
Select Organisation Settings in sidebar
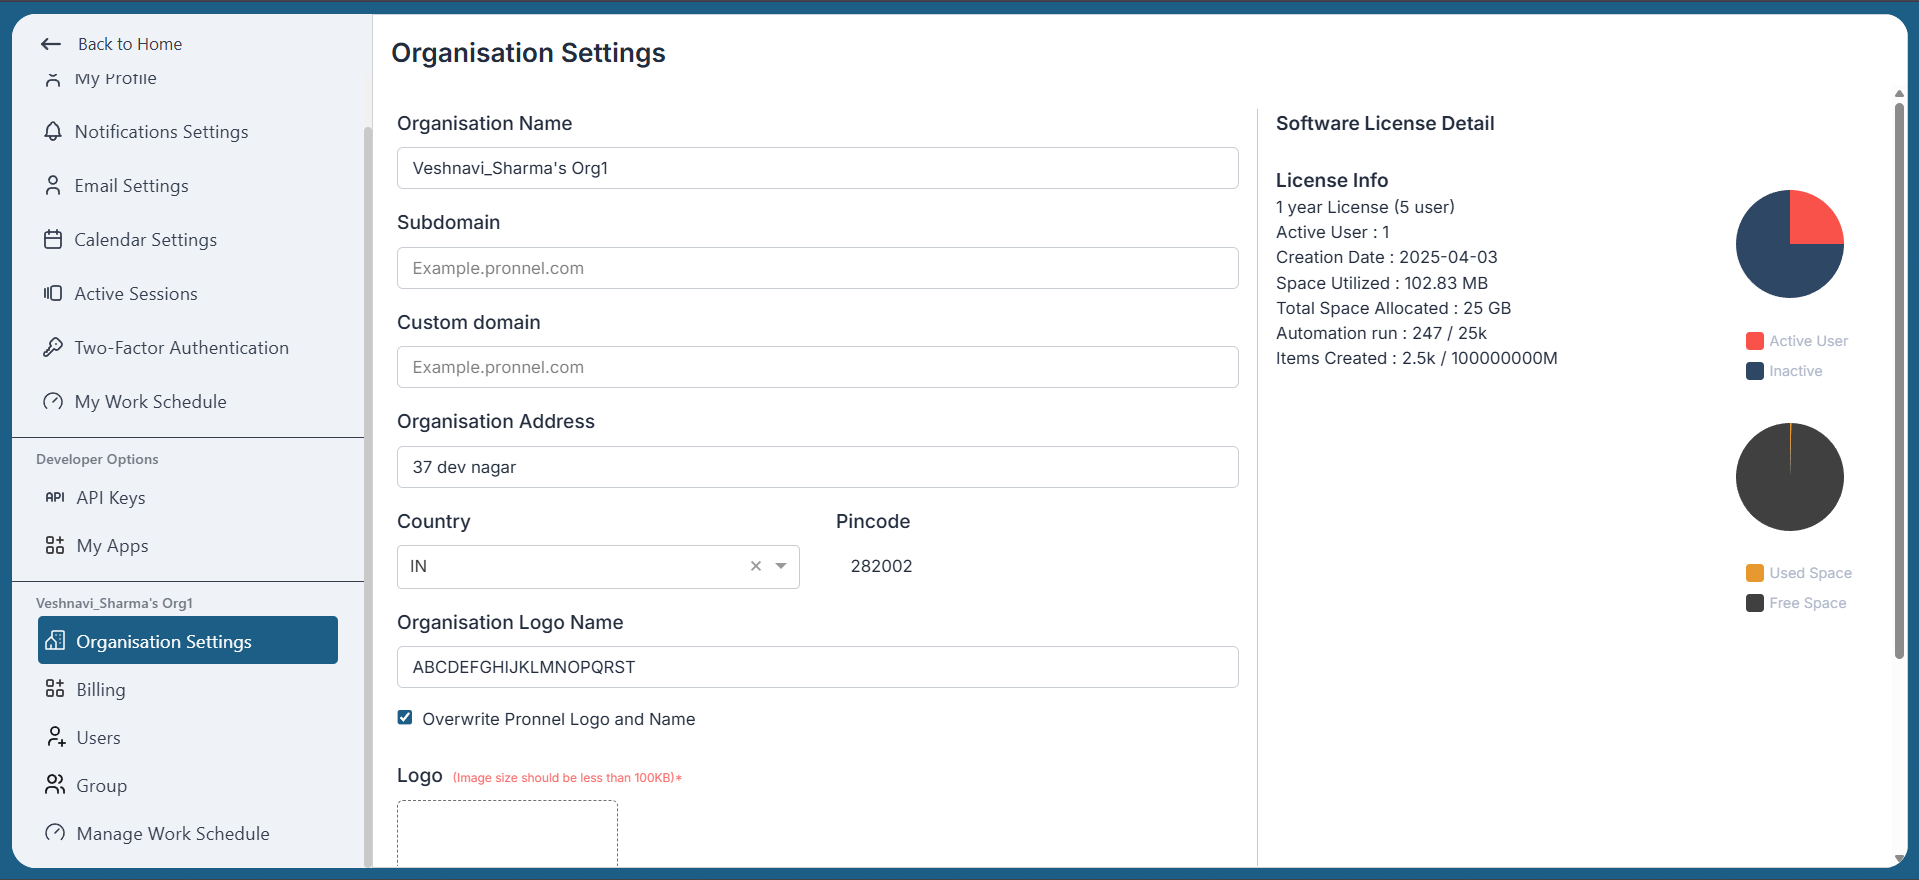click(188, 640)
